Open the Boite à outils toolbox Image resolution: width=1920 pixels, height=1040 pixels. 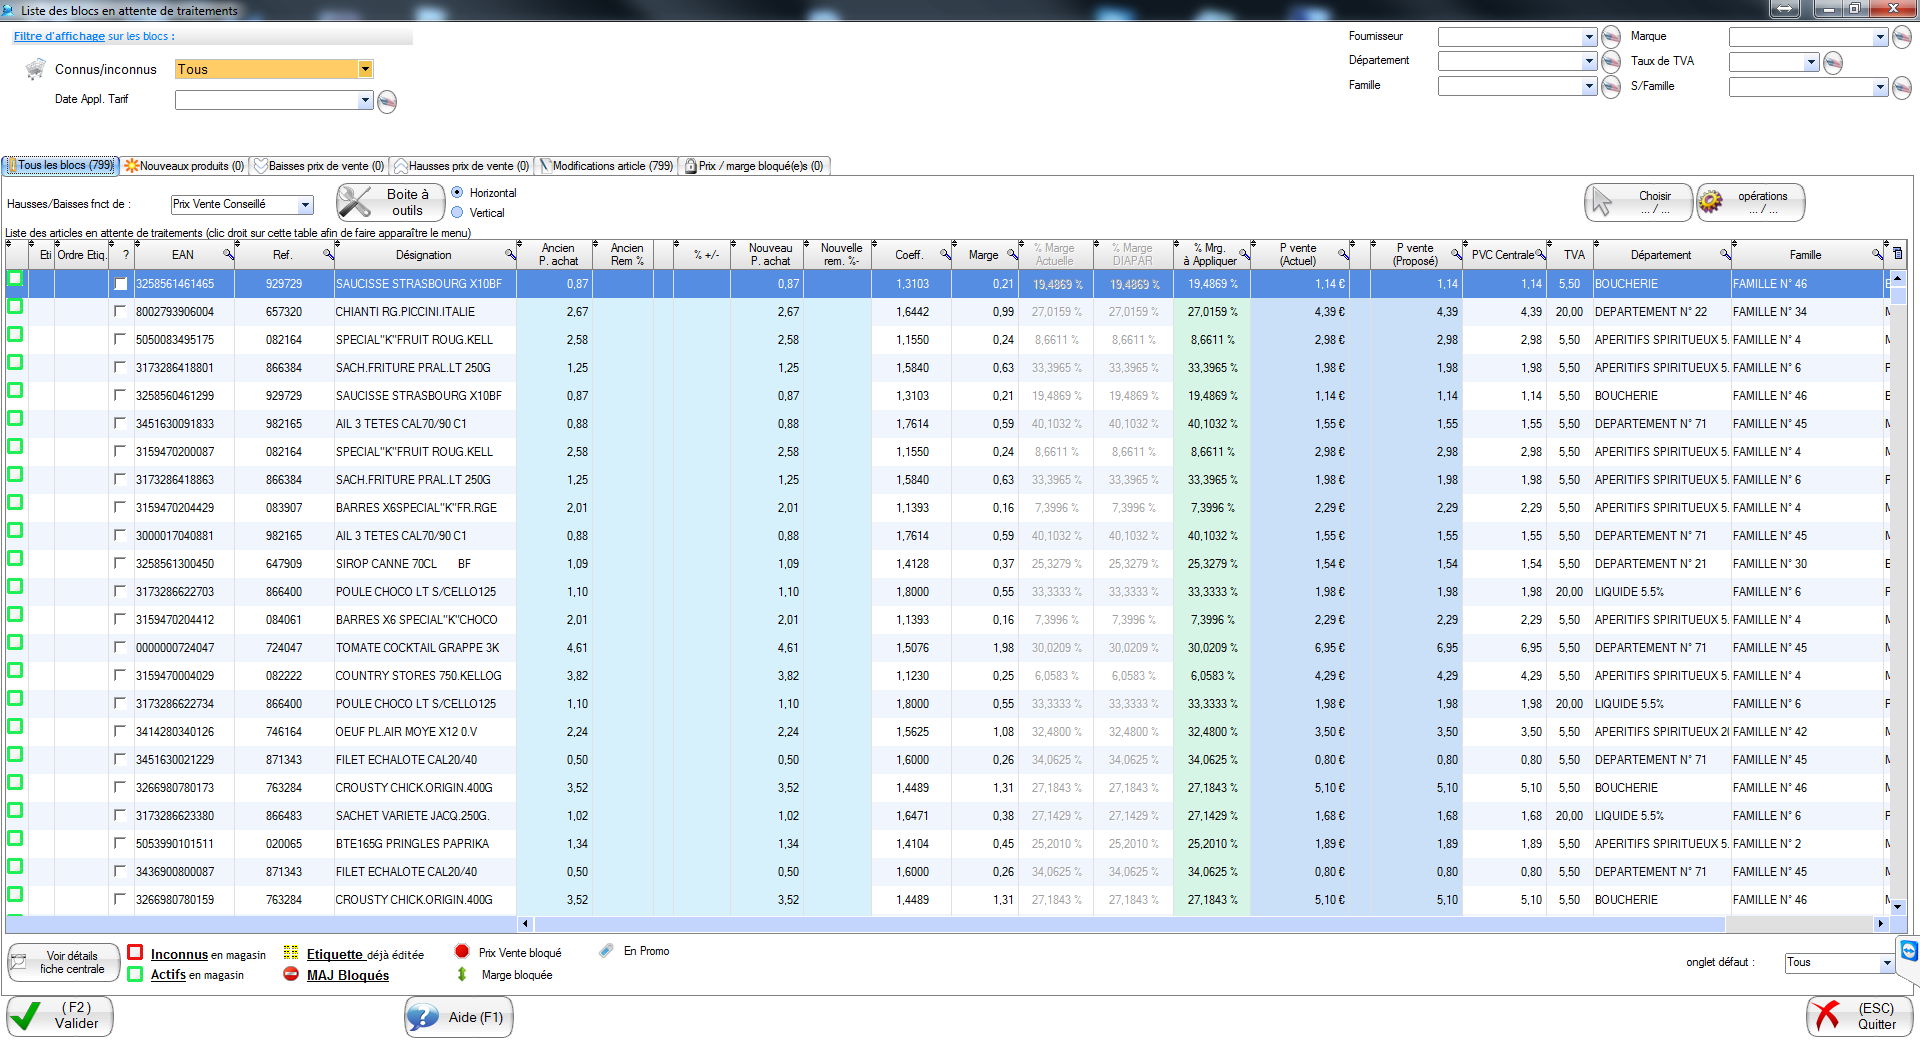pos(390,202)
